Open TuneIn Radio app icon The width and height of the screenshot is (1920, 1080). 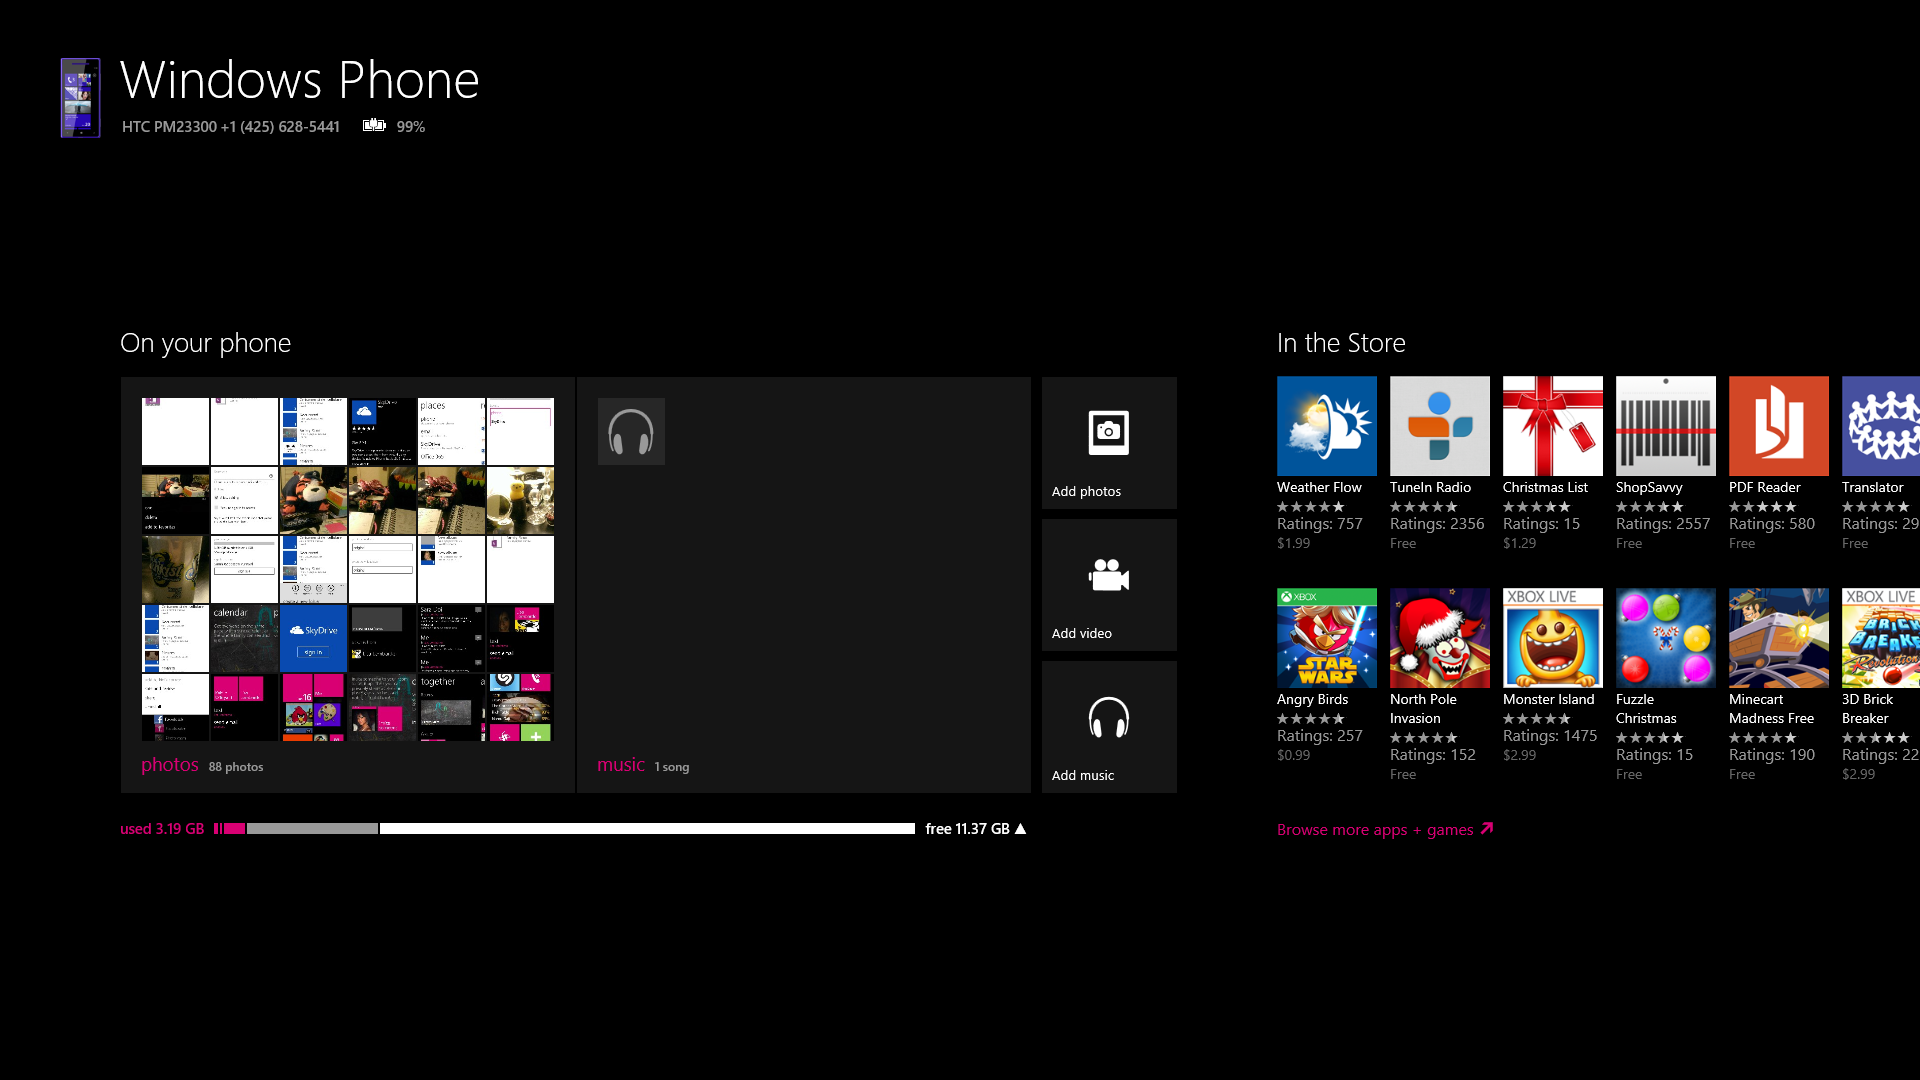pos(1439,426)
